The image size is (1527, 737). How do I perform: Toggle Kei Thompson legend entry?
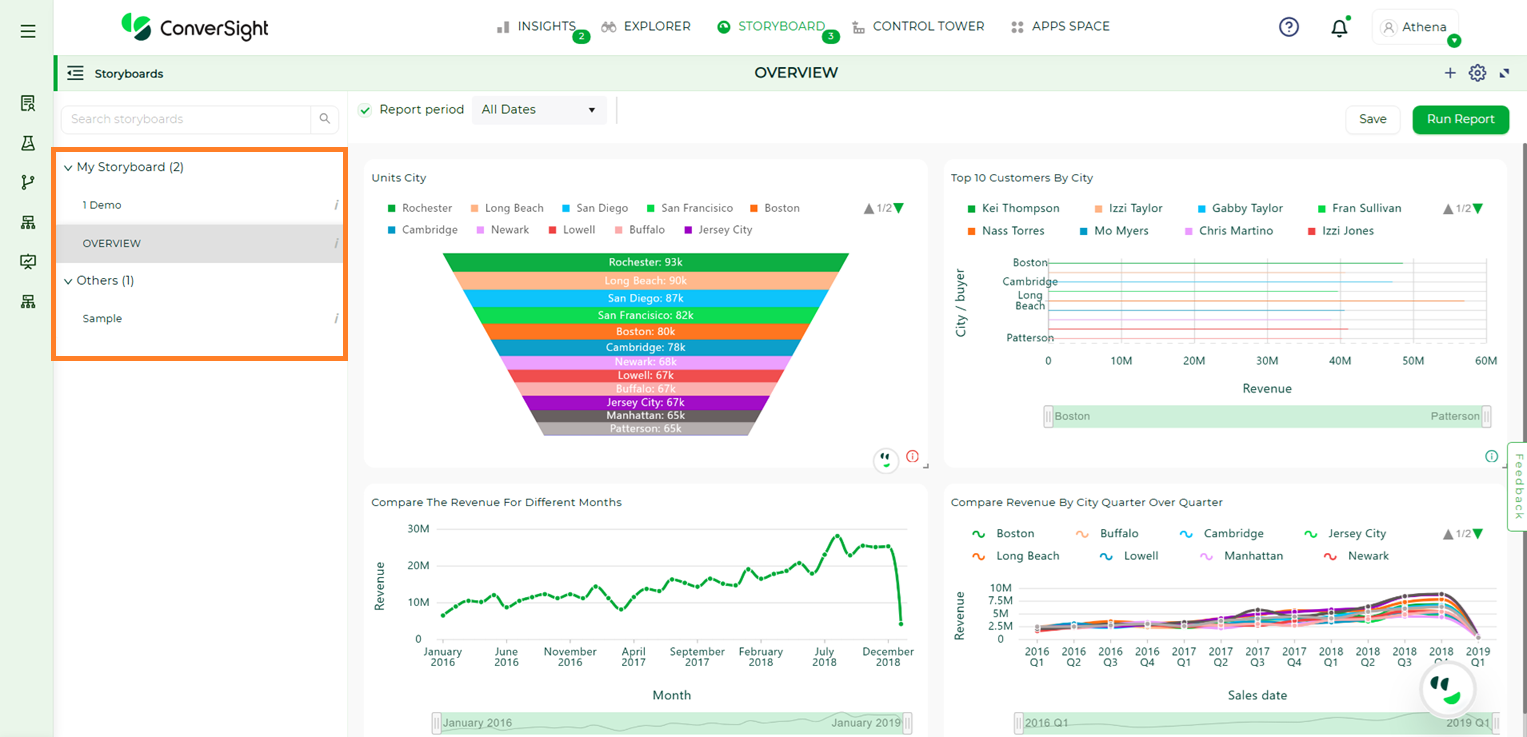tap(1013, 208)
